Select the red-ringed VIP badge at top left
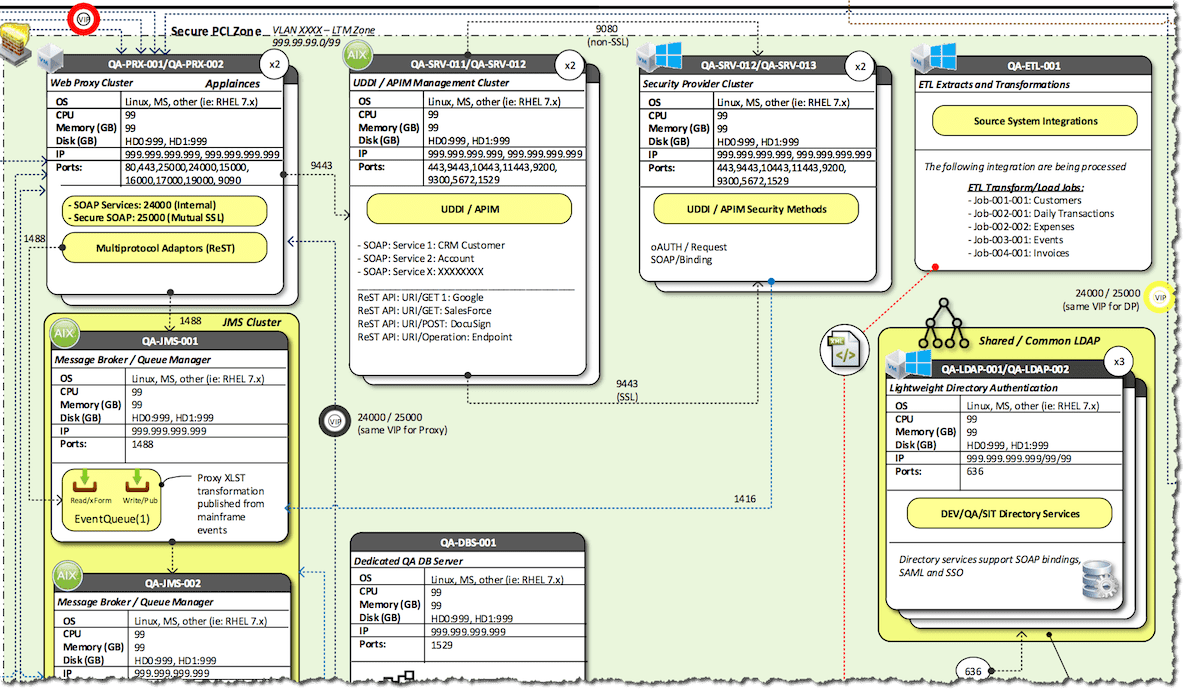The width and height of the screenshot is (1184, 689). (84, 19)
